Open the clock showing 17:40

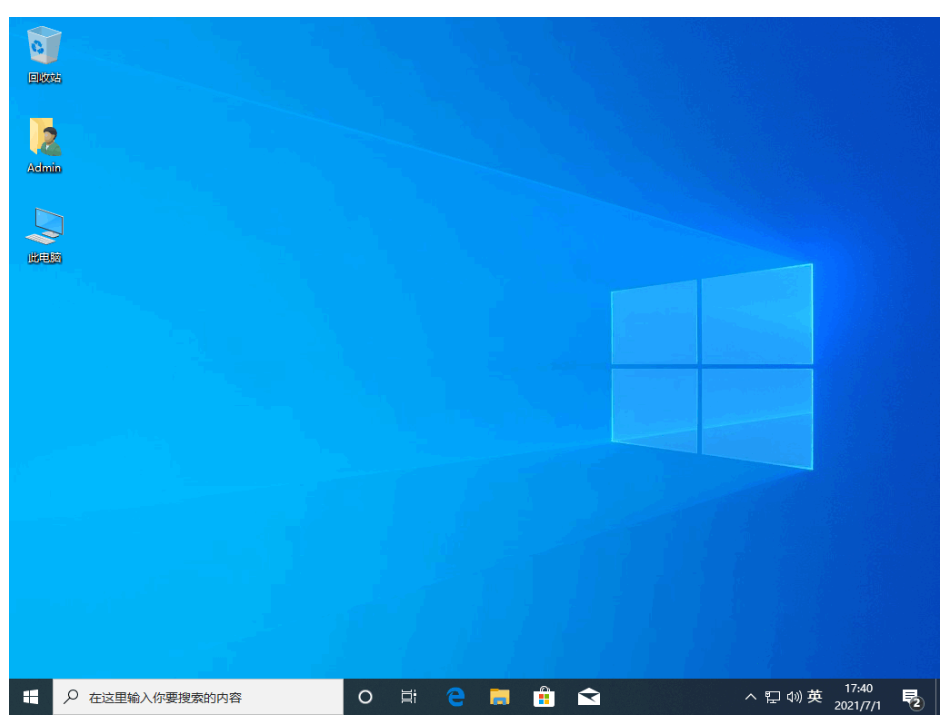pyautogui.click(x=858, y=689)
